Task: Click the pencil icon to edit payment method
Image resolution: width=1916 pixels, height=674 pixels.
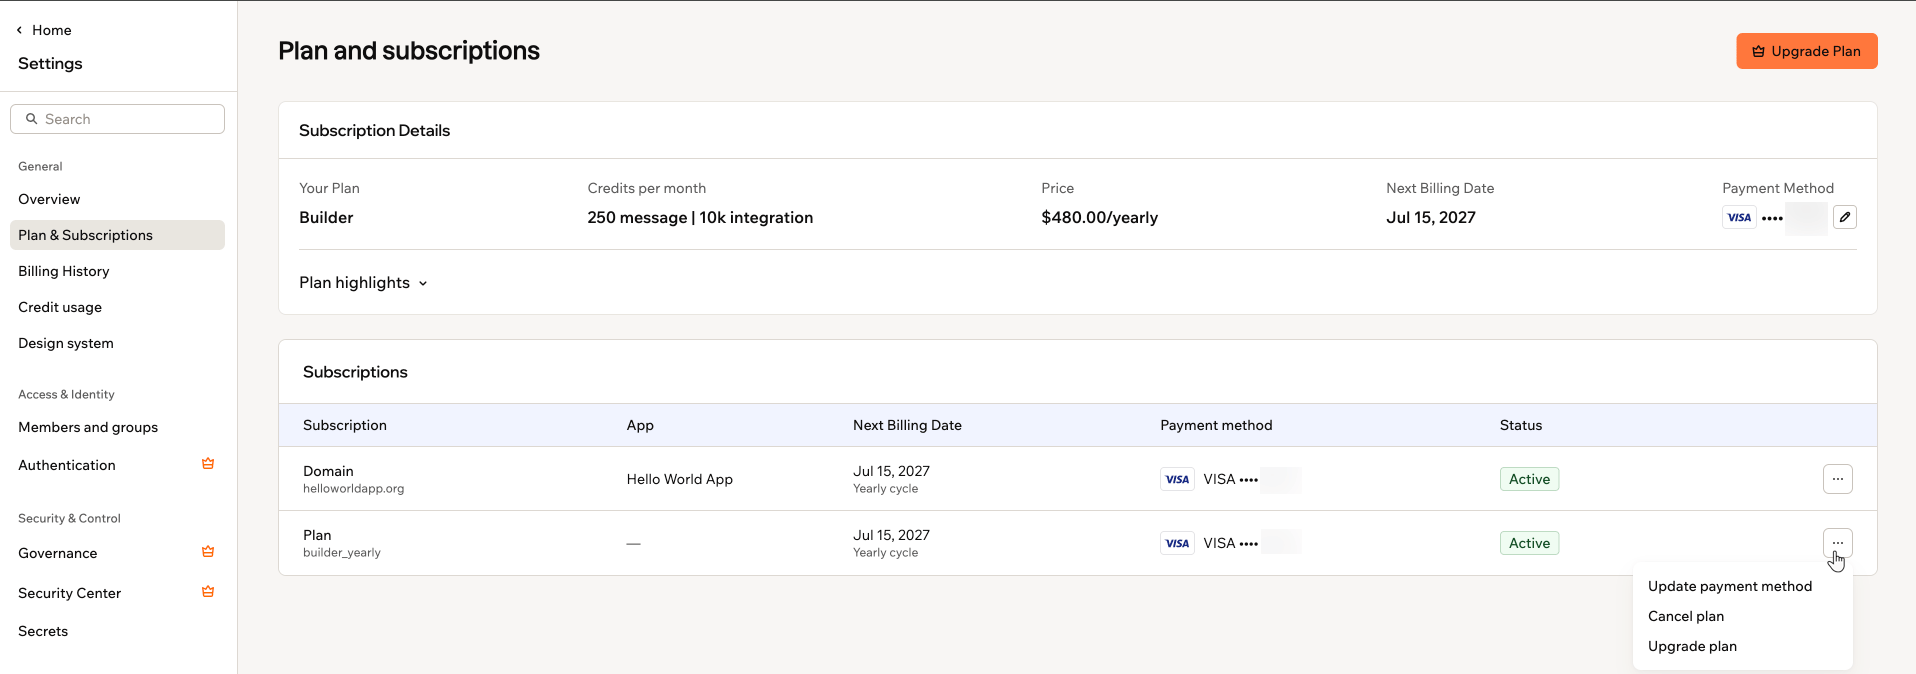Action: (x=1845, y=217)
